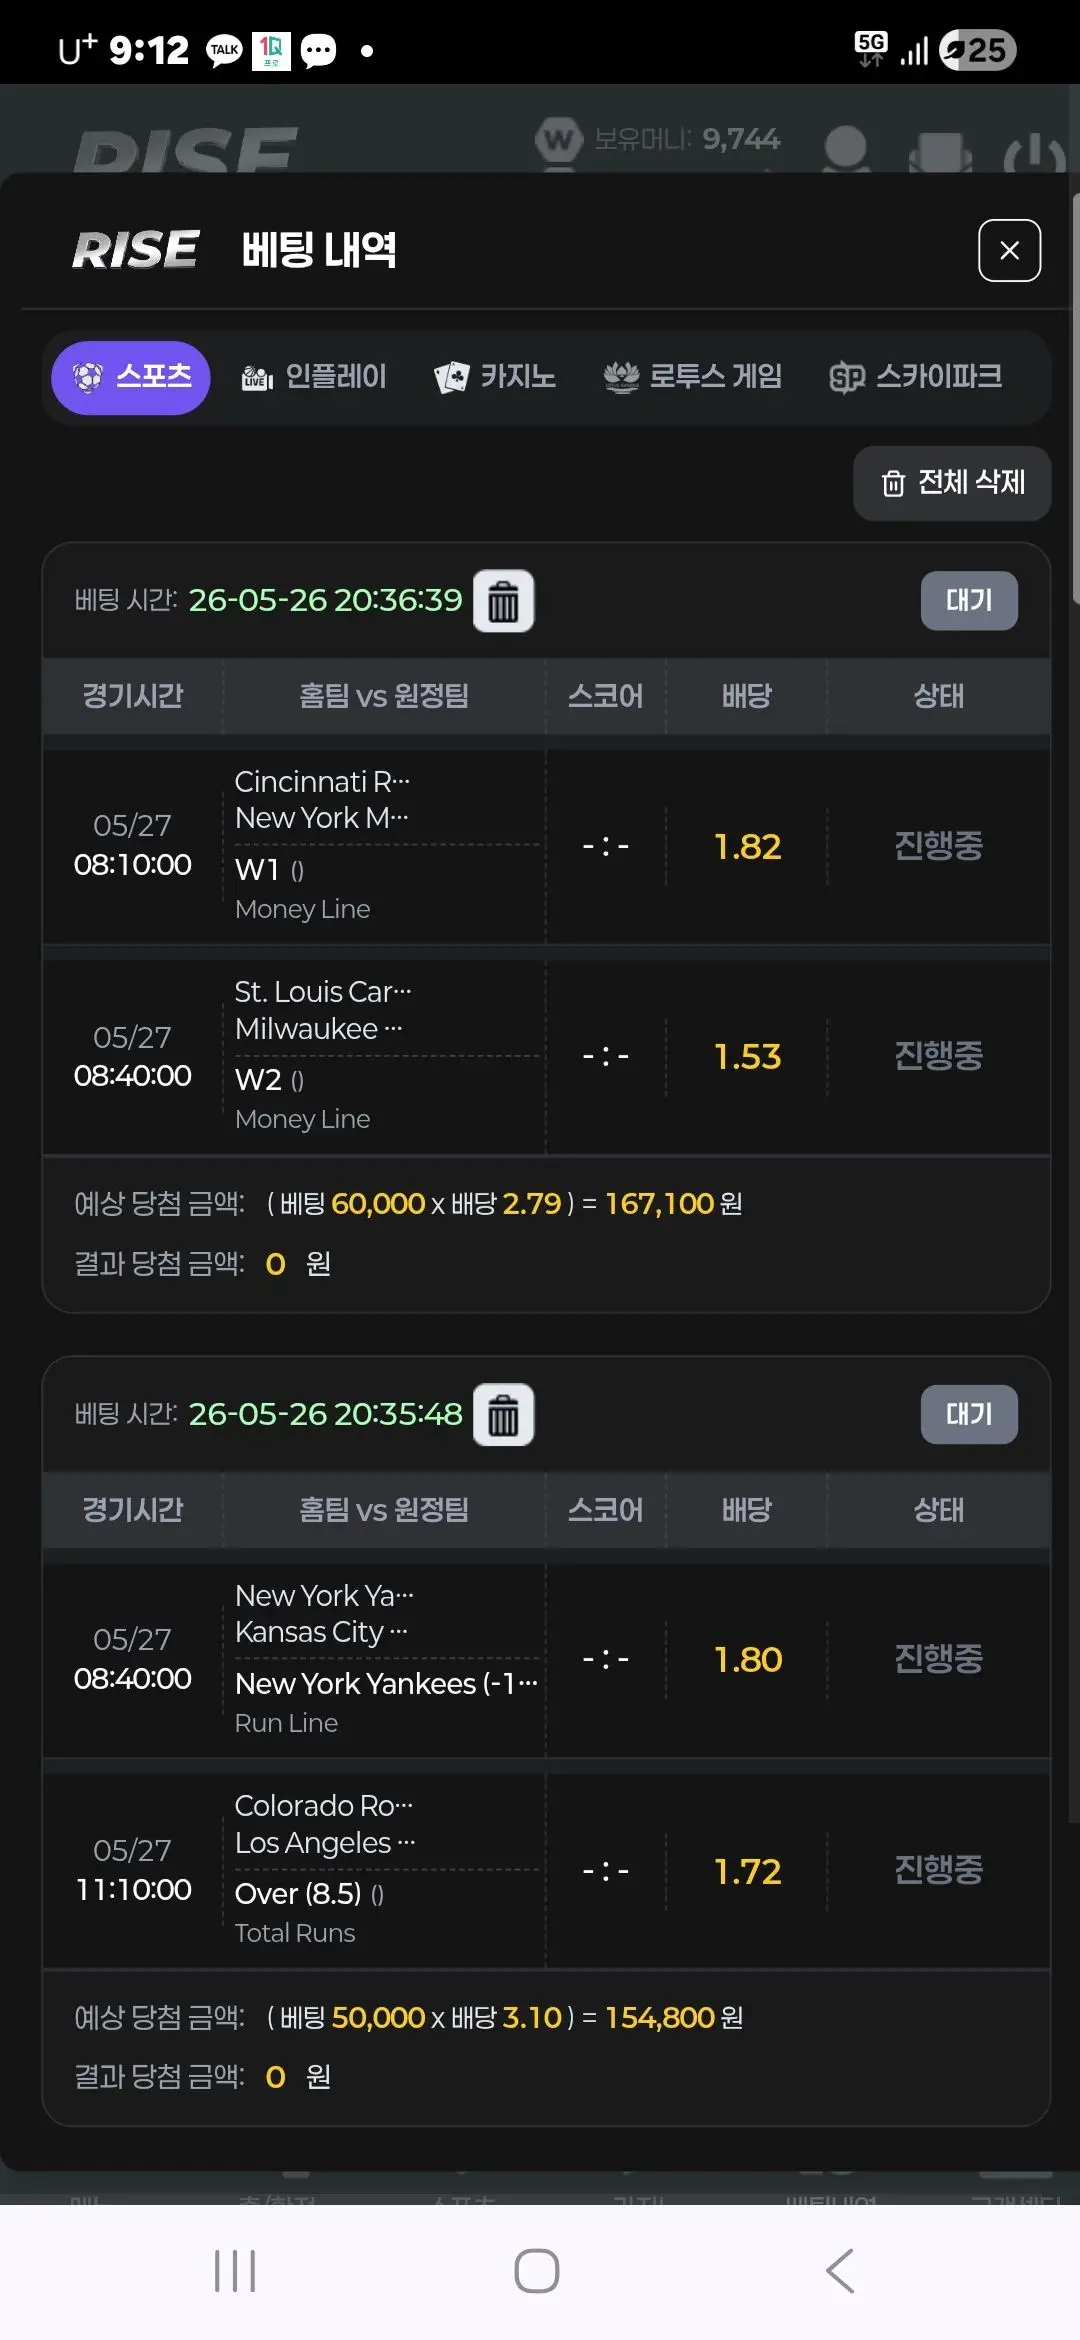Tap 대기 status on first bet slip
1080x2340 pixels.
tap(969, 600)
